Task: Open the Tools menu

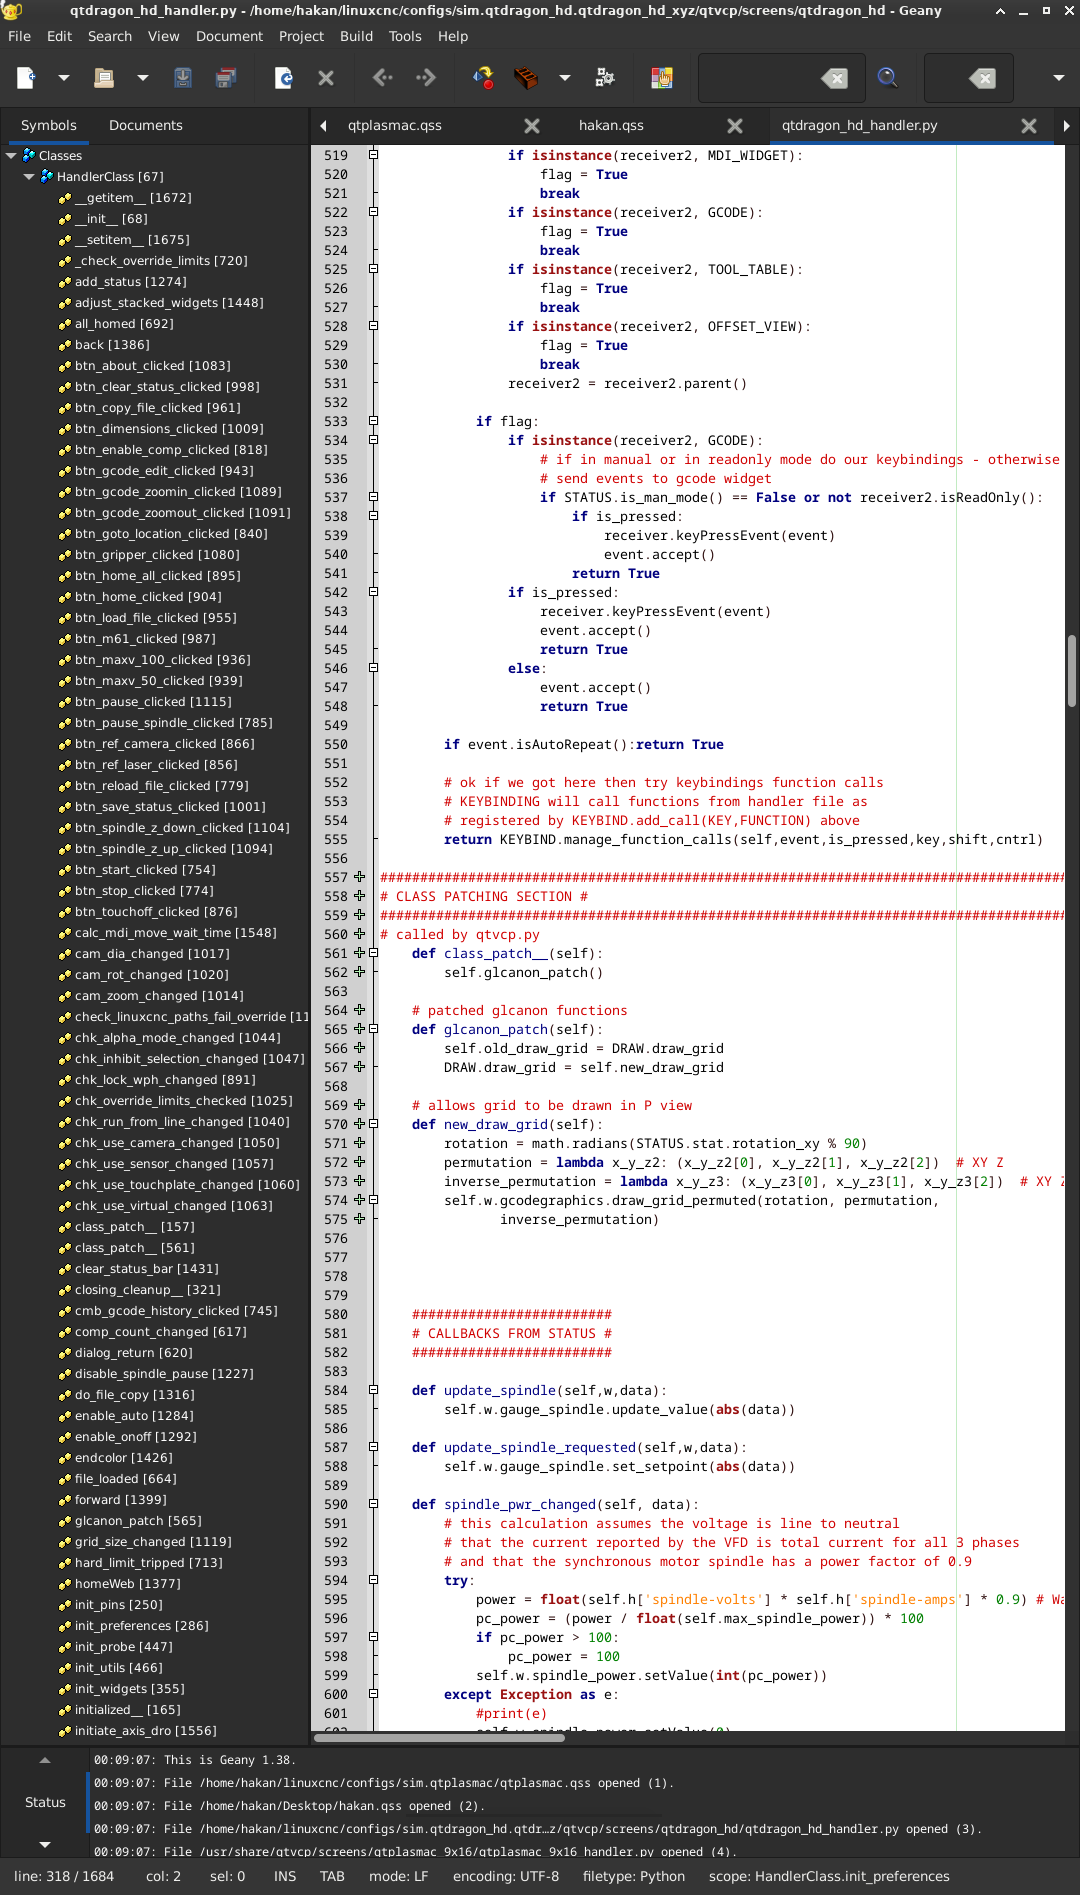Action: tap(405, 36)
